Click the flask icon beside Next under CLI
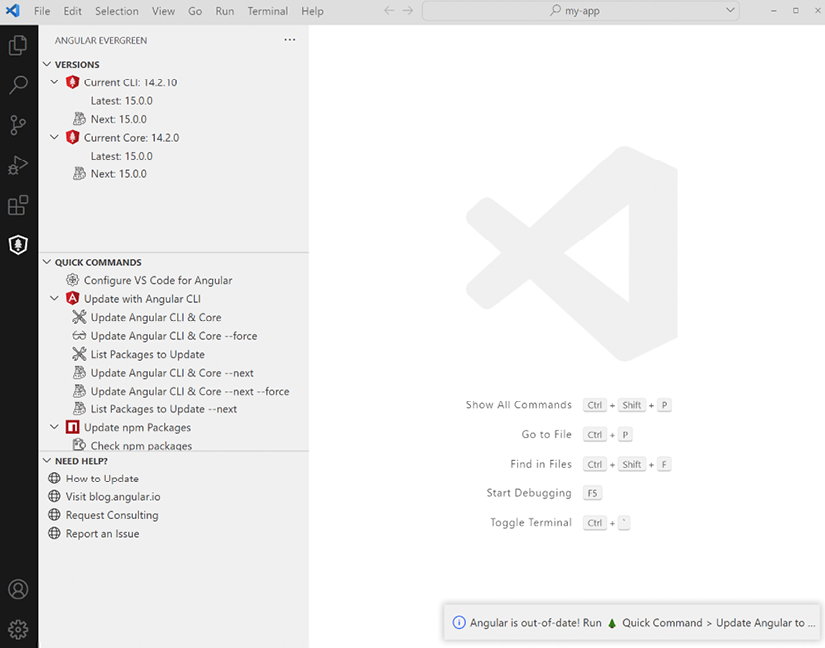Image resolution: width=825 pixels, height=648 pixels. pos(79,119)
